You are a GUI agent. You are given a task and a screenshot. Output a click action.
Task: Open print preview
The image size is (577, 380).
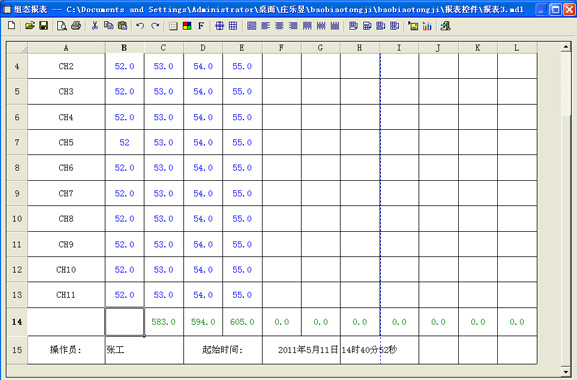(x=61, y=25)
